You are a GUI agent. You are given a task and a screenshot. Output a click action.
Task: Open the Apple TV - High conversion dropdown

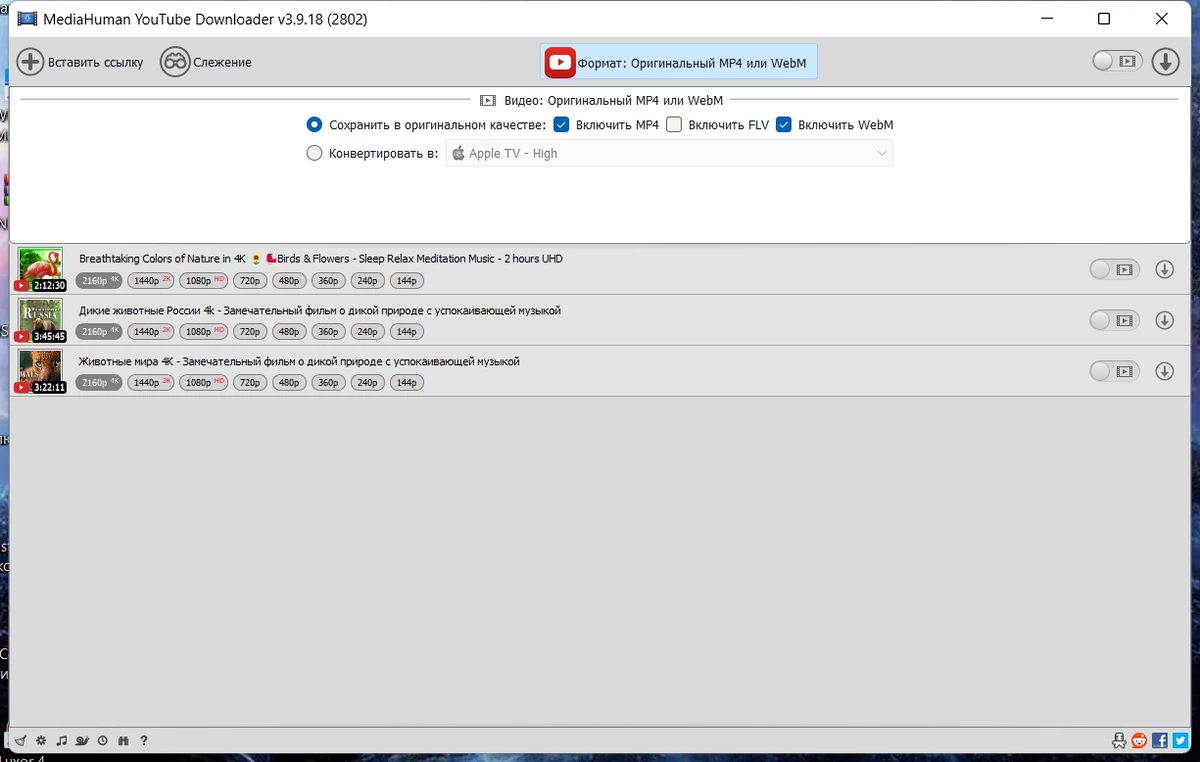[669, 153]
